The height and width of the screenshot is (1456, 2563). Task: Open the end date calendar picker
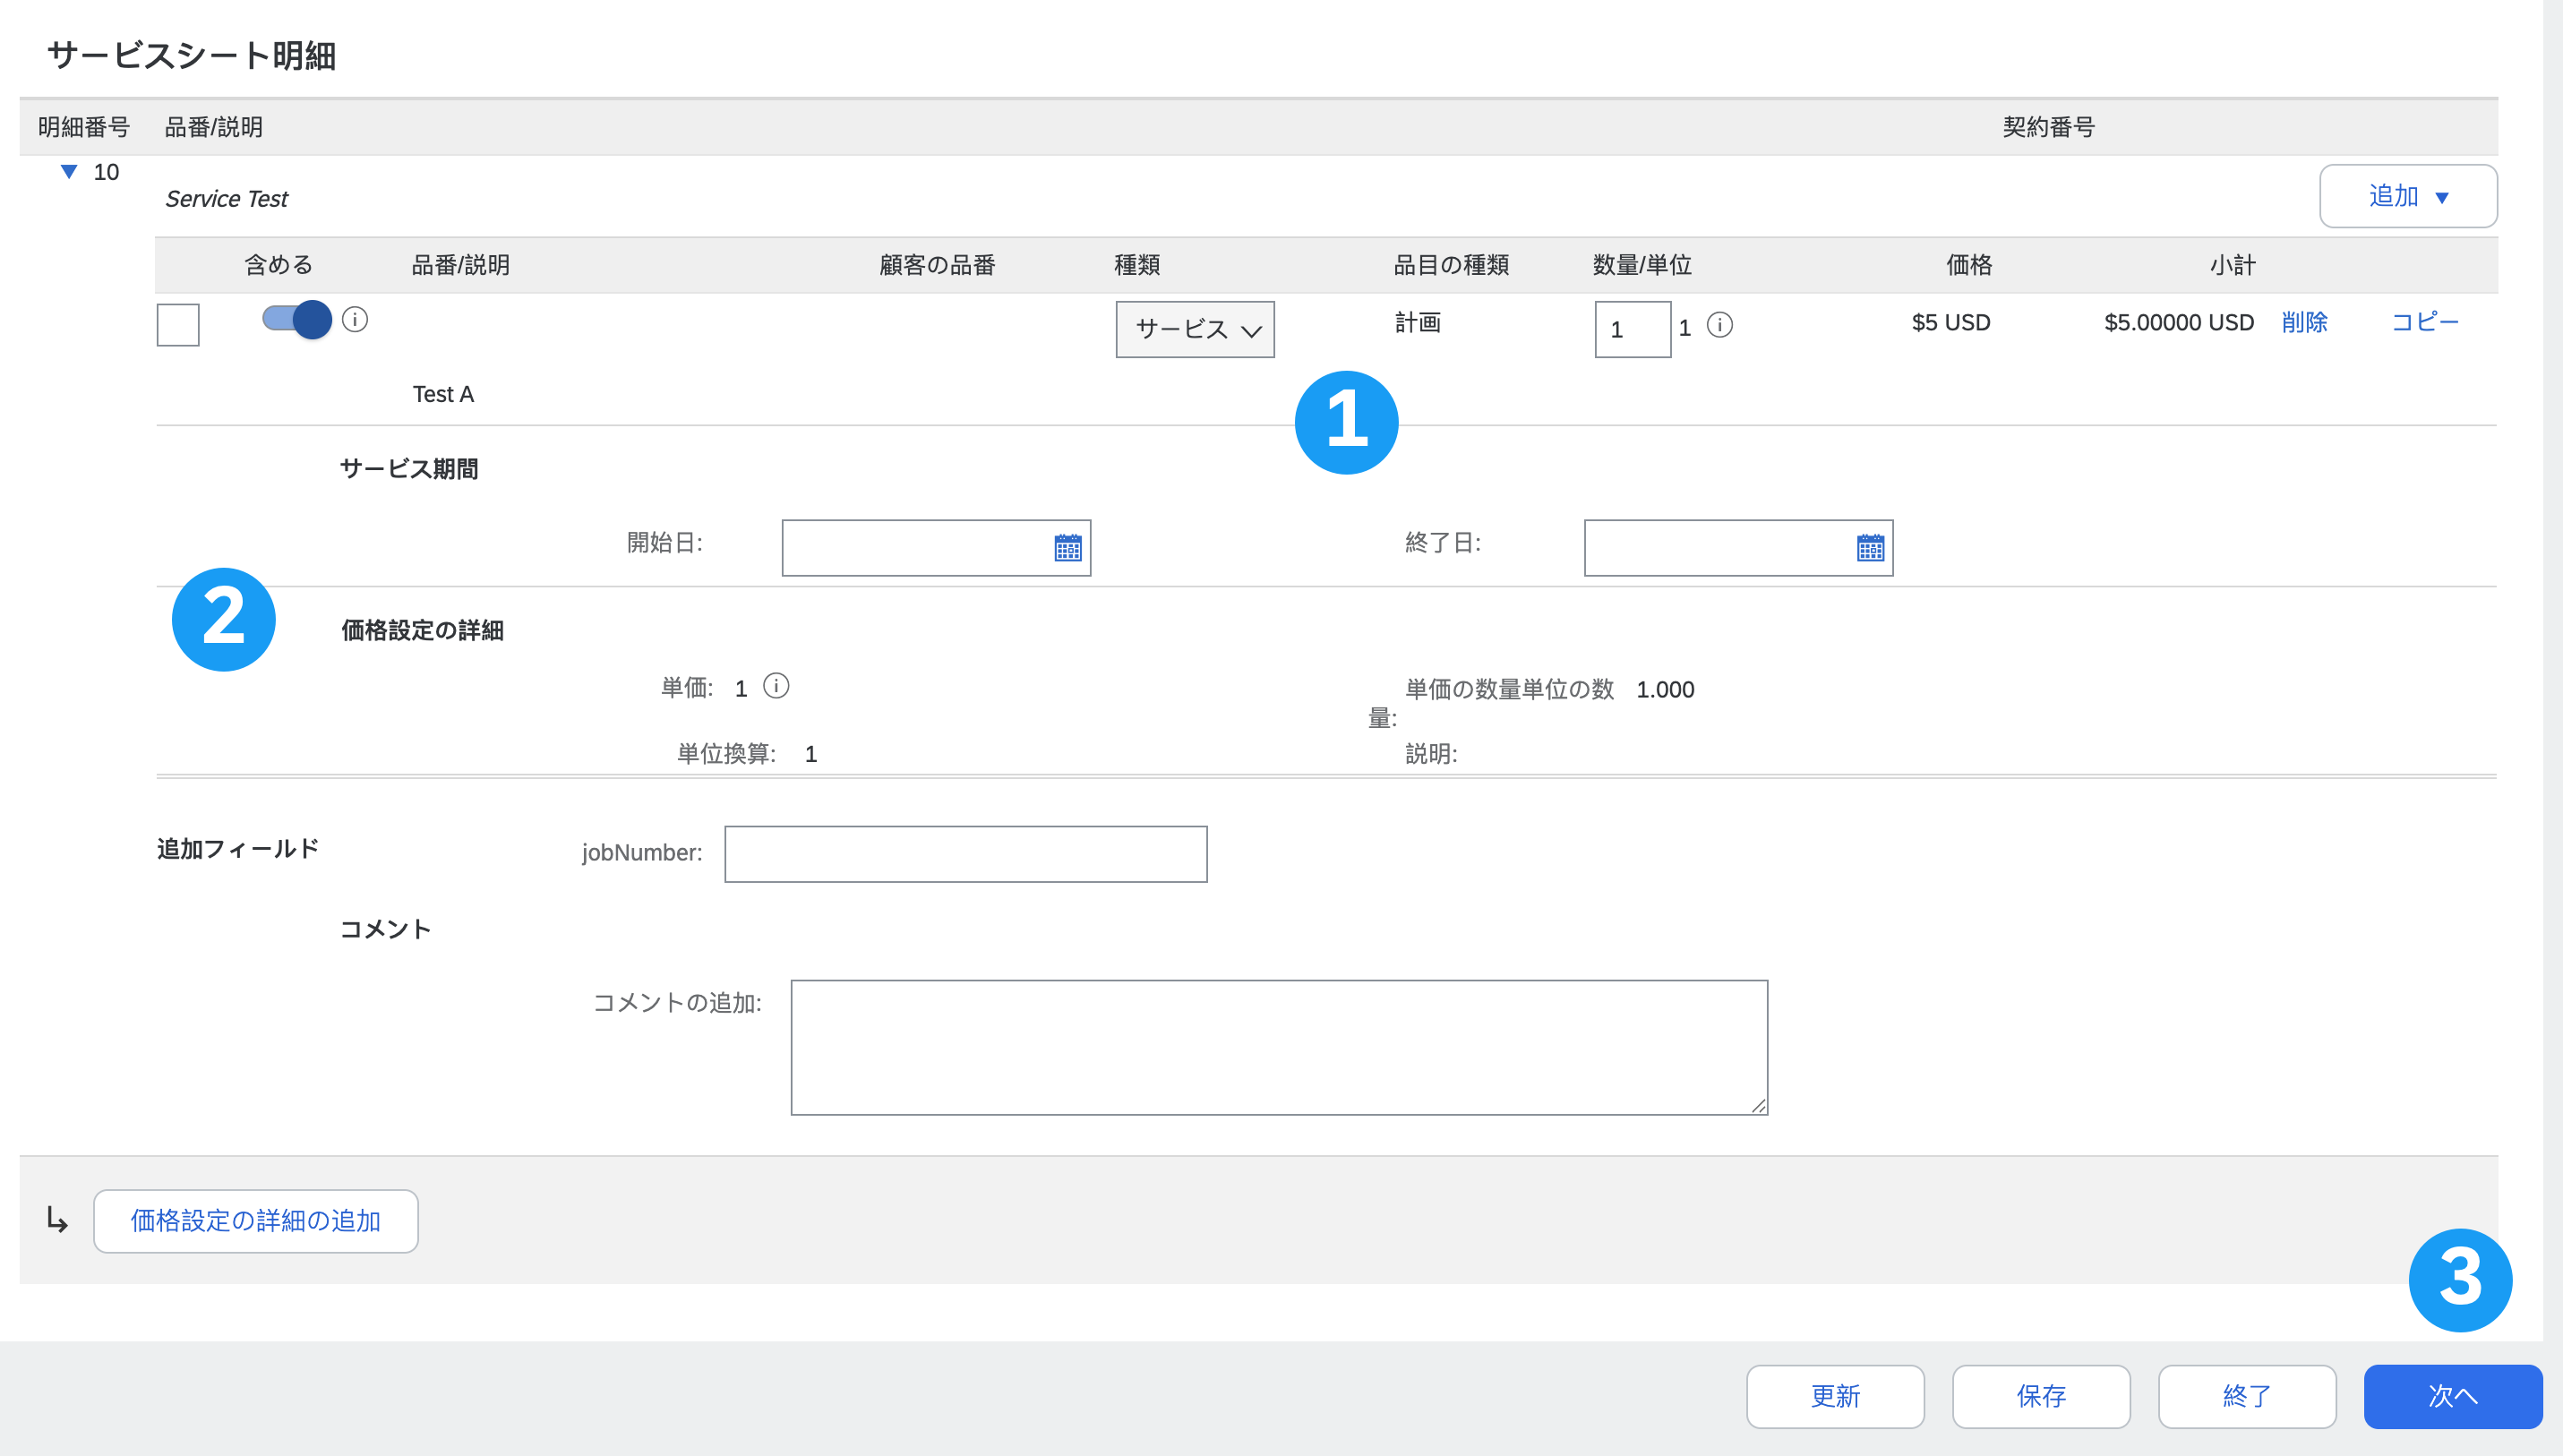(x=1869, y=548)
